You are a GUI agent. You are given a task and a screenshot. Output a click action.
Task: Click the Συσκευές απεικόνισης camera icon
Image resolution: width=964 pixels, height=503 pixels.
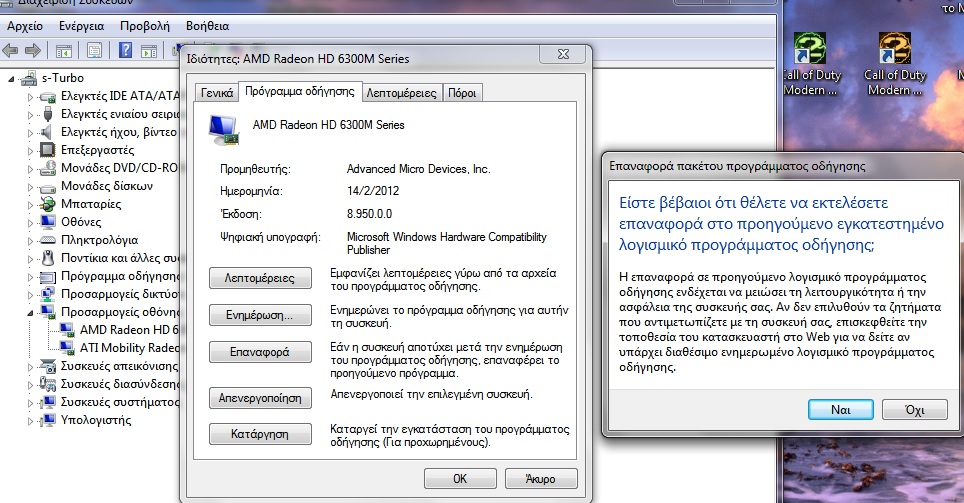pyautogui.click(x=47, y=366)
